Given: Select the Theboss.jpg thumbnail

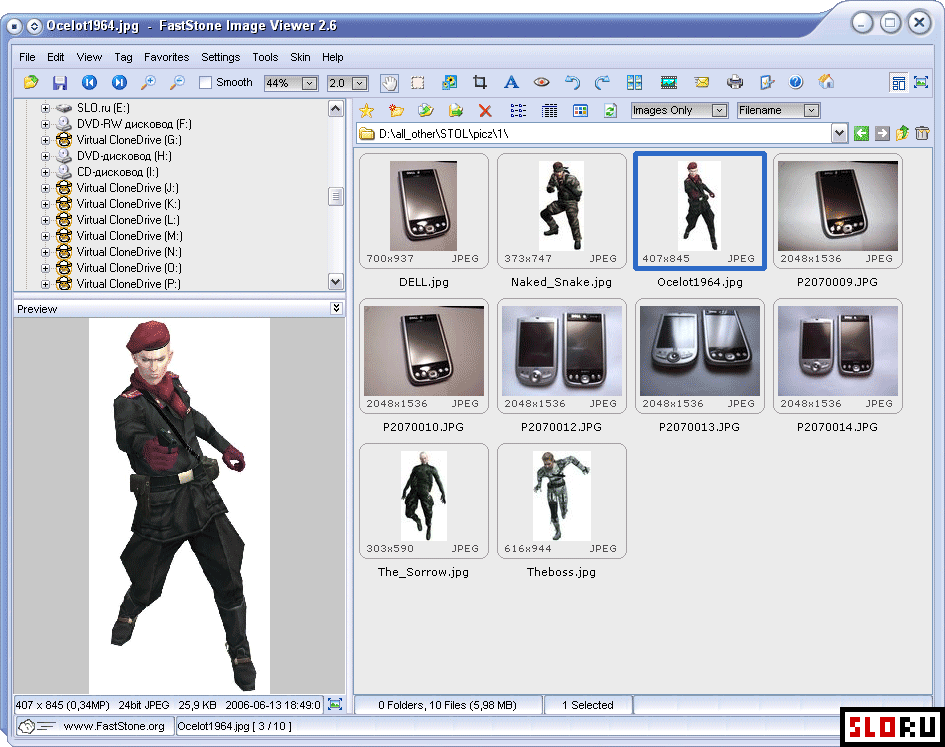Looking at the screenshot, I should [561, 501].
